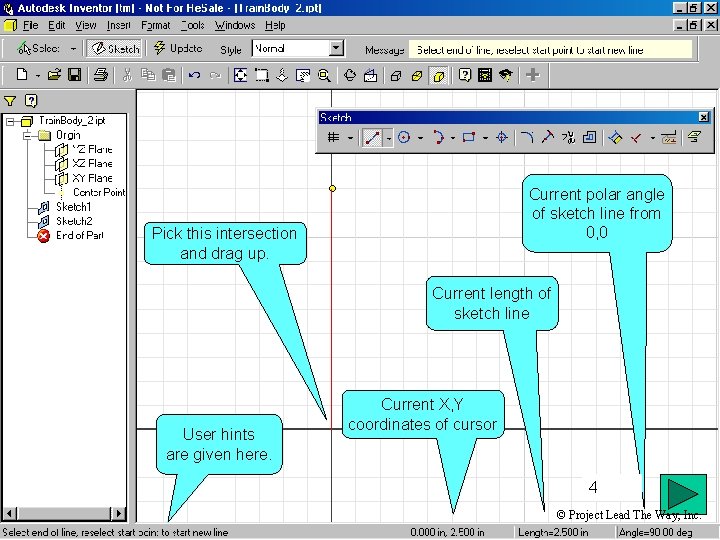Screen dimensions: 720x540
Task: Click the Extend tool next to Fillet
Action: (548, 137)
